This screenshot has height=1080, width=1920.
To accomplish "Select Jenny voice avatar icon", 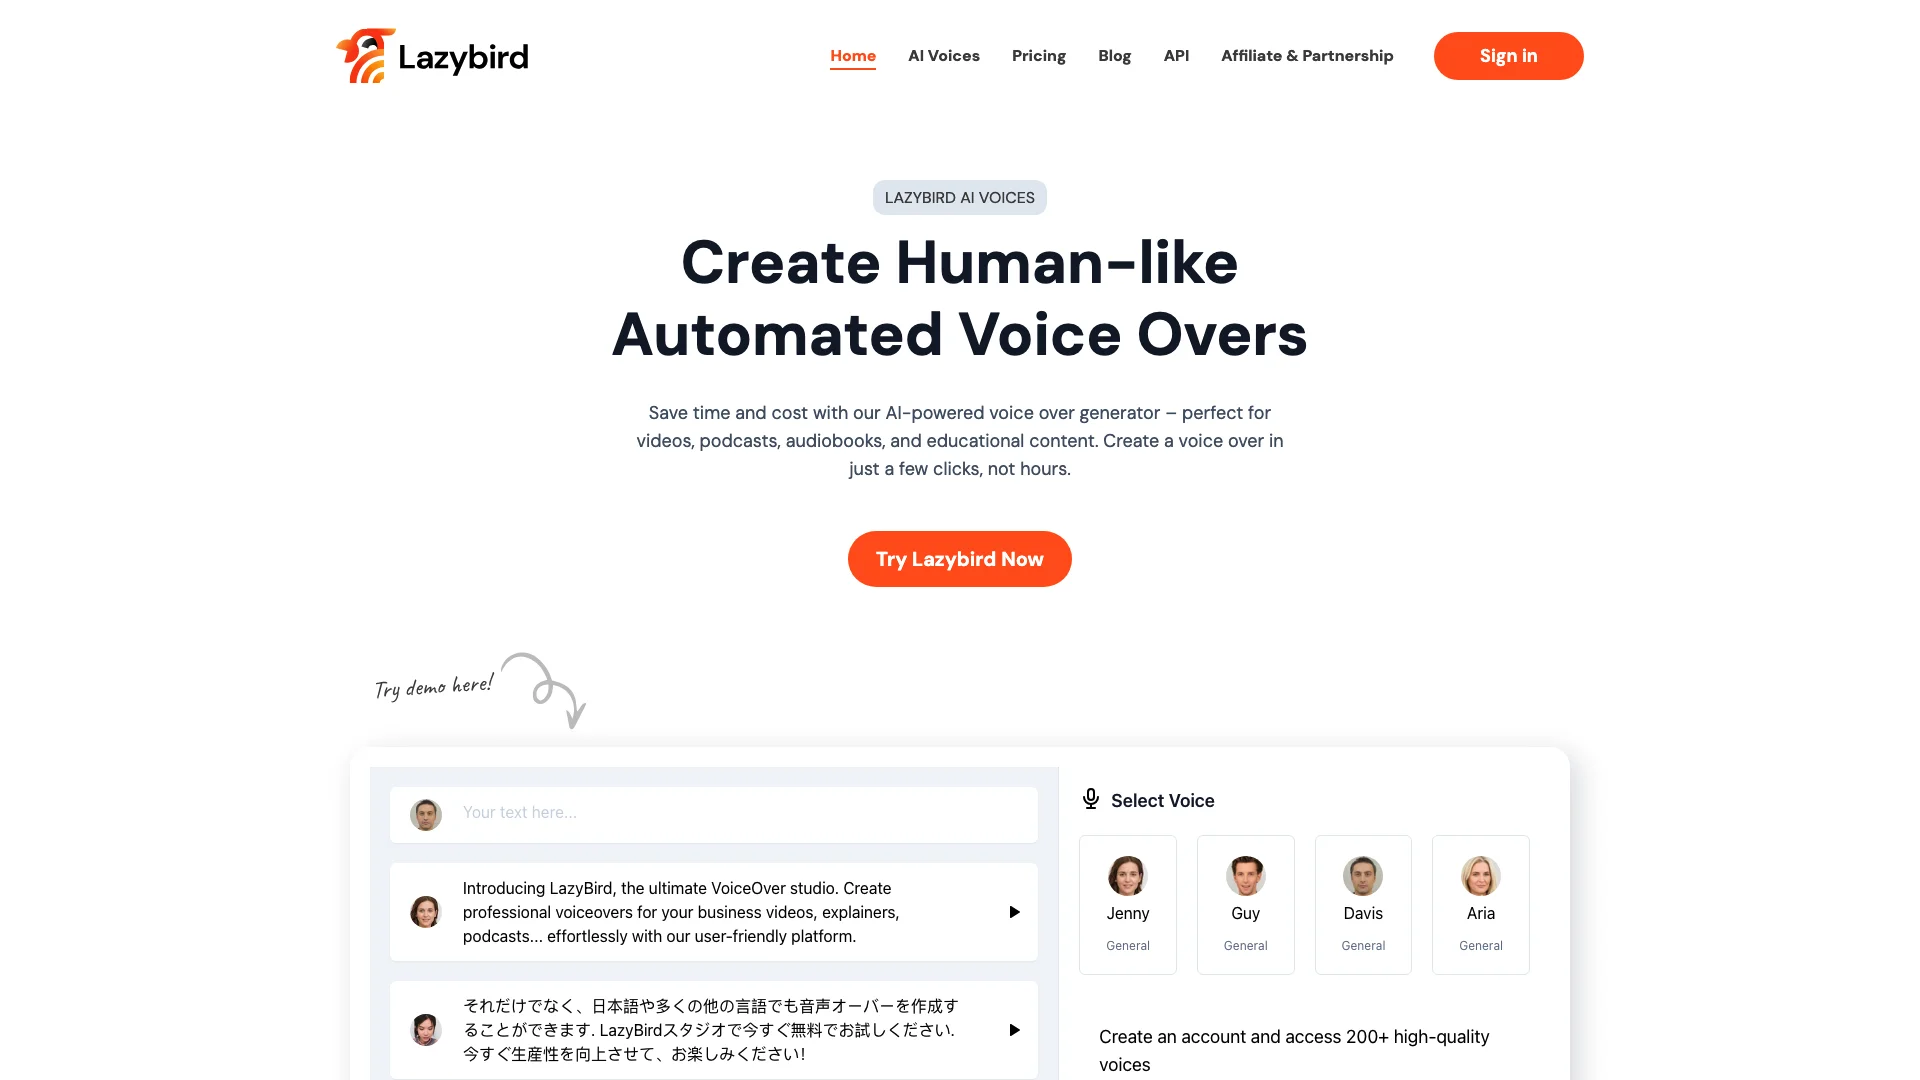I will (1127, 876).
